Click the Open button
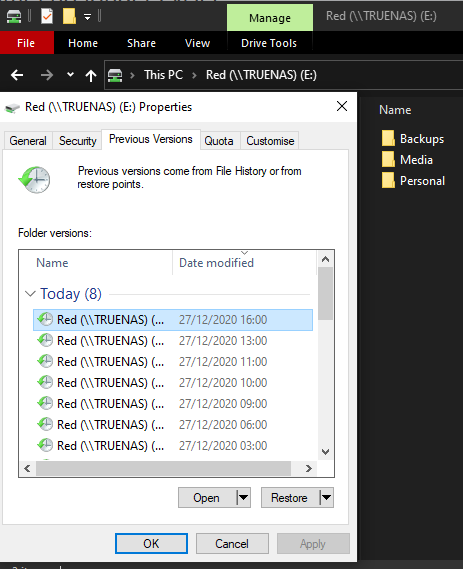This screenshot has height=569, width=463. 206,498
